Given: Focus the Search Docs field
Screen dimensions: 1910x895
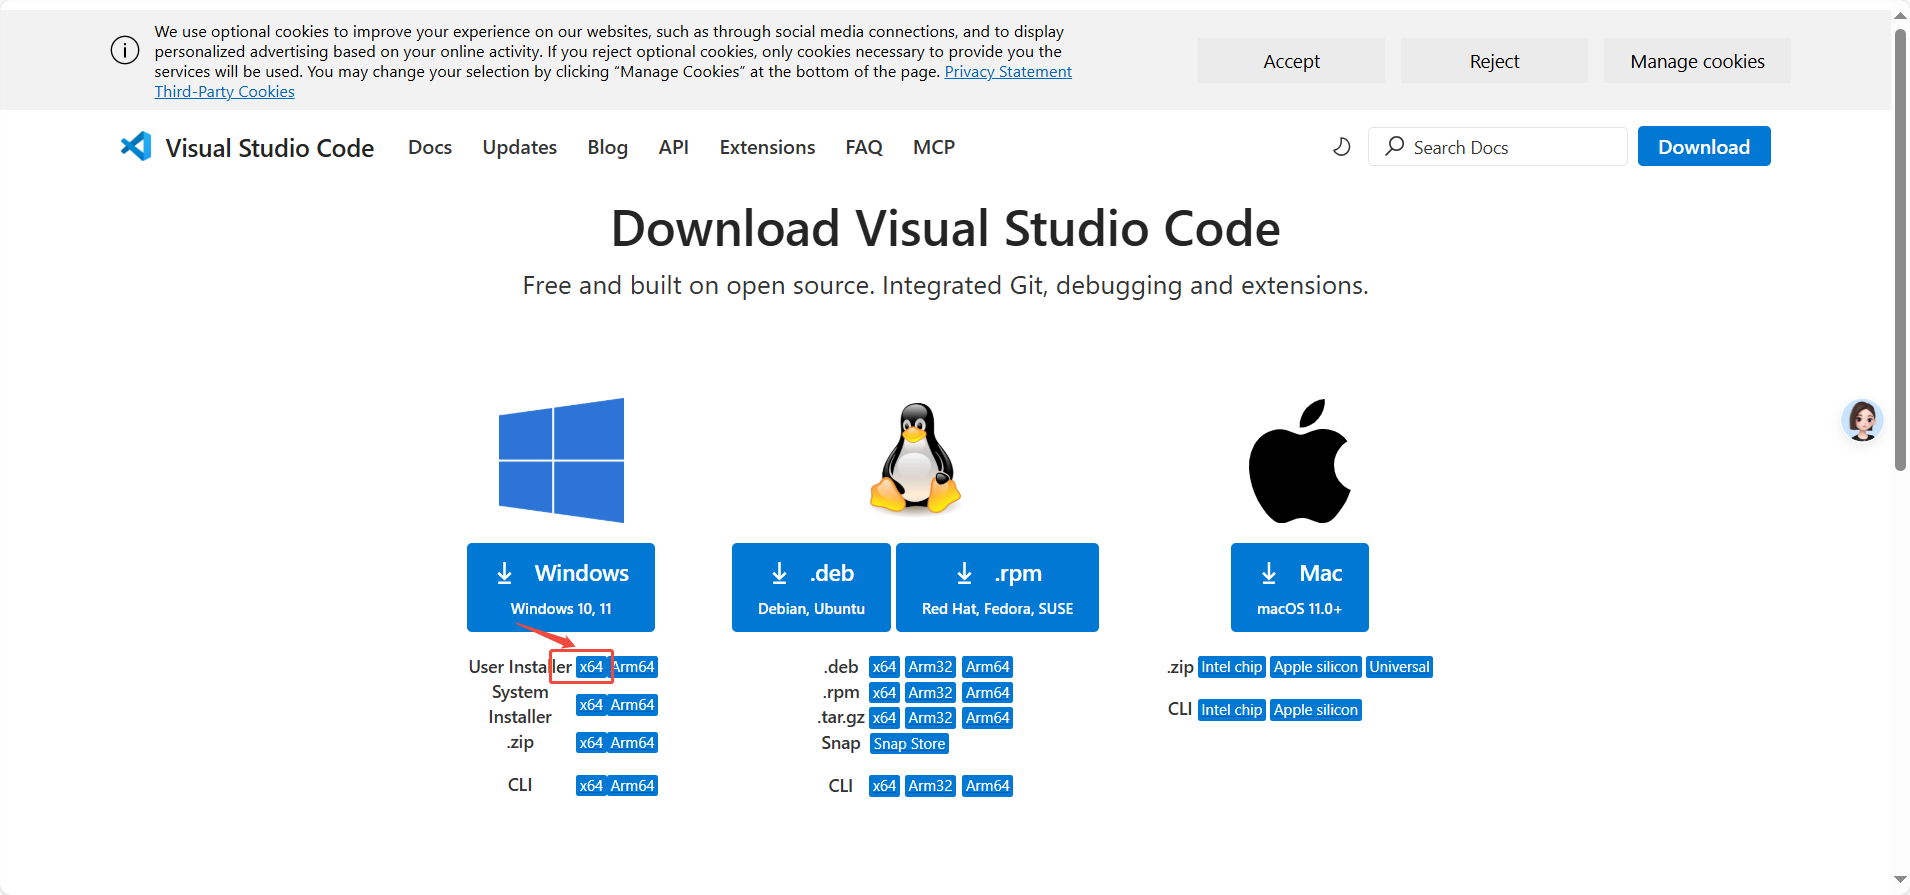Looking at the screenshot, I should coord(1497,147).
